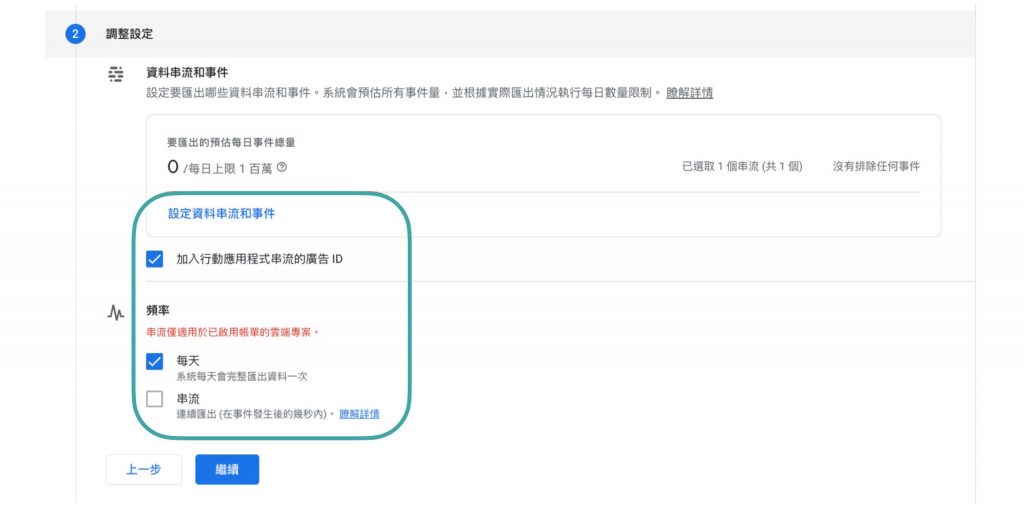Open 瞭解詳情 link next to streaming export
The width and height of the screenshot is (1024, 506).
pyautogui.click(x=359, y=413)
